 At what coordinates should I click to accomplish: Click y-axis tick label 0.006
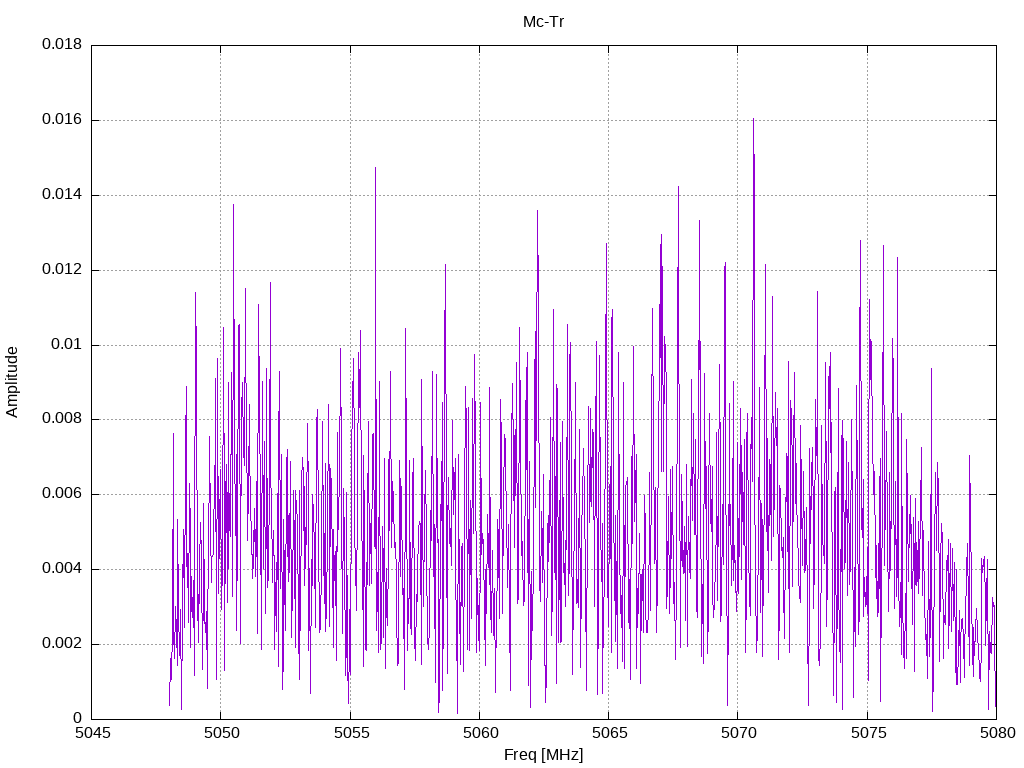[x=62, y=494]
